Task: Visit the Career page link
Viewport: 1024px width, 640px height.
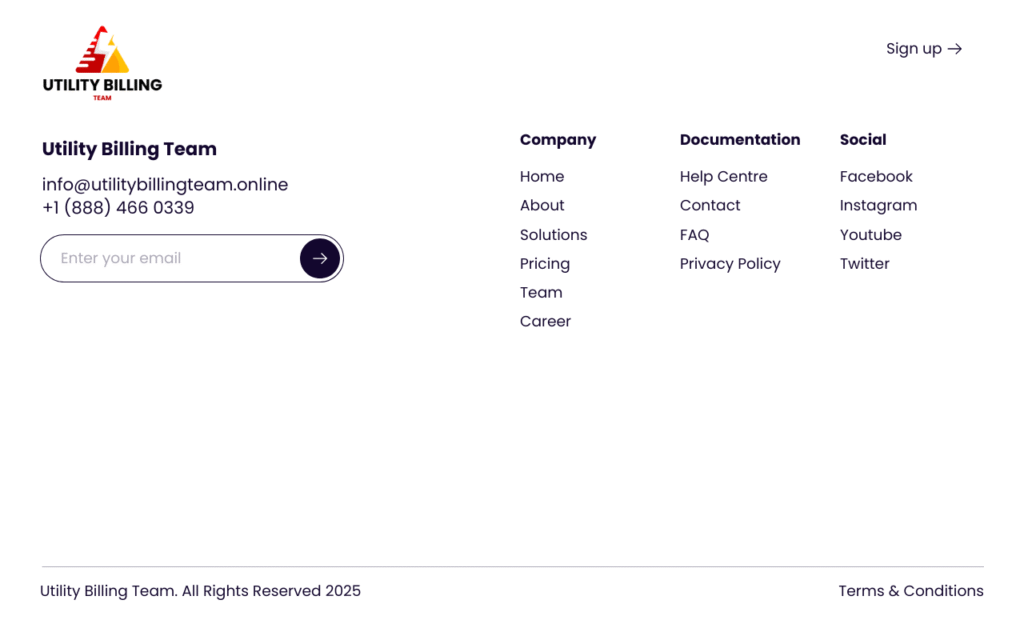Action: pyautogui.click(x=545, y=322)
